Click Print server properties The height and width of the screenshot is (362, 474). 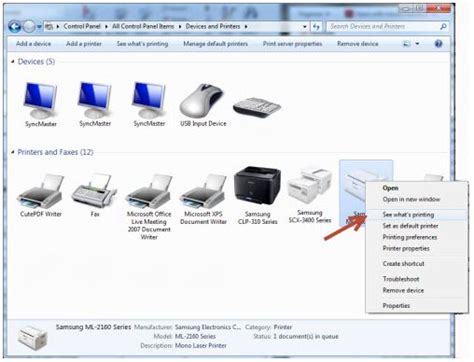pos(292,44)
